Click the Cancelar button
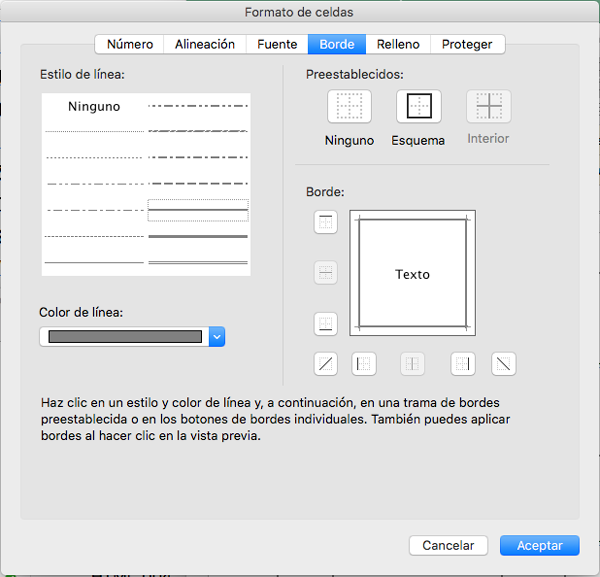 tap(448, 545)
